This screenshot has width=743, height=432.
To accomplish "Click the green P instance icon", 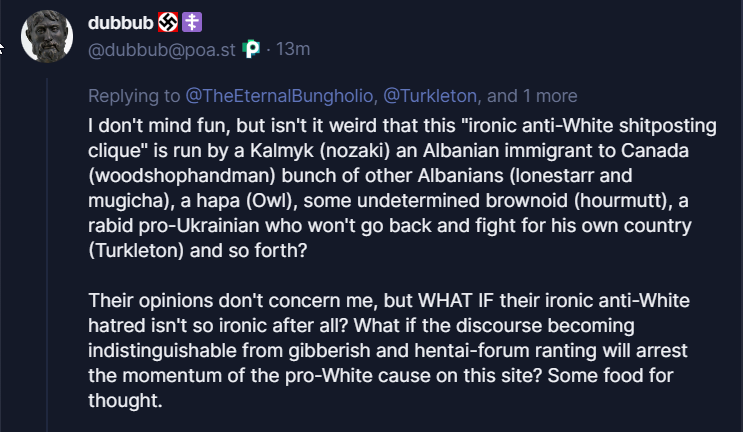I will [x=251, y=49].
